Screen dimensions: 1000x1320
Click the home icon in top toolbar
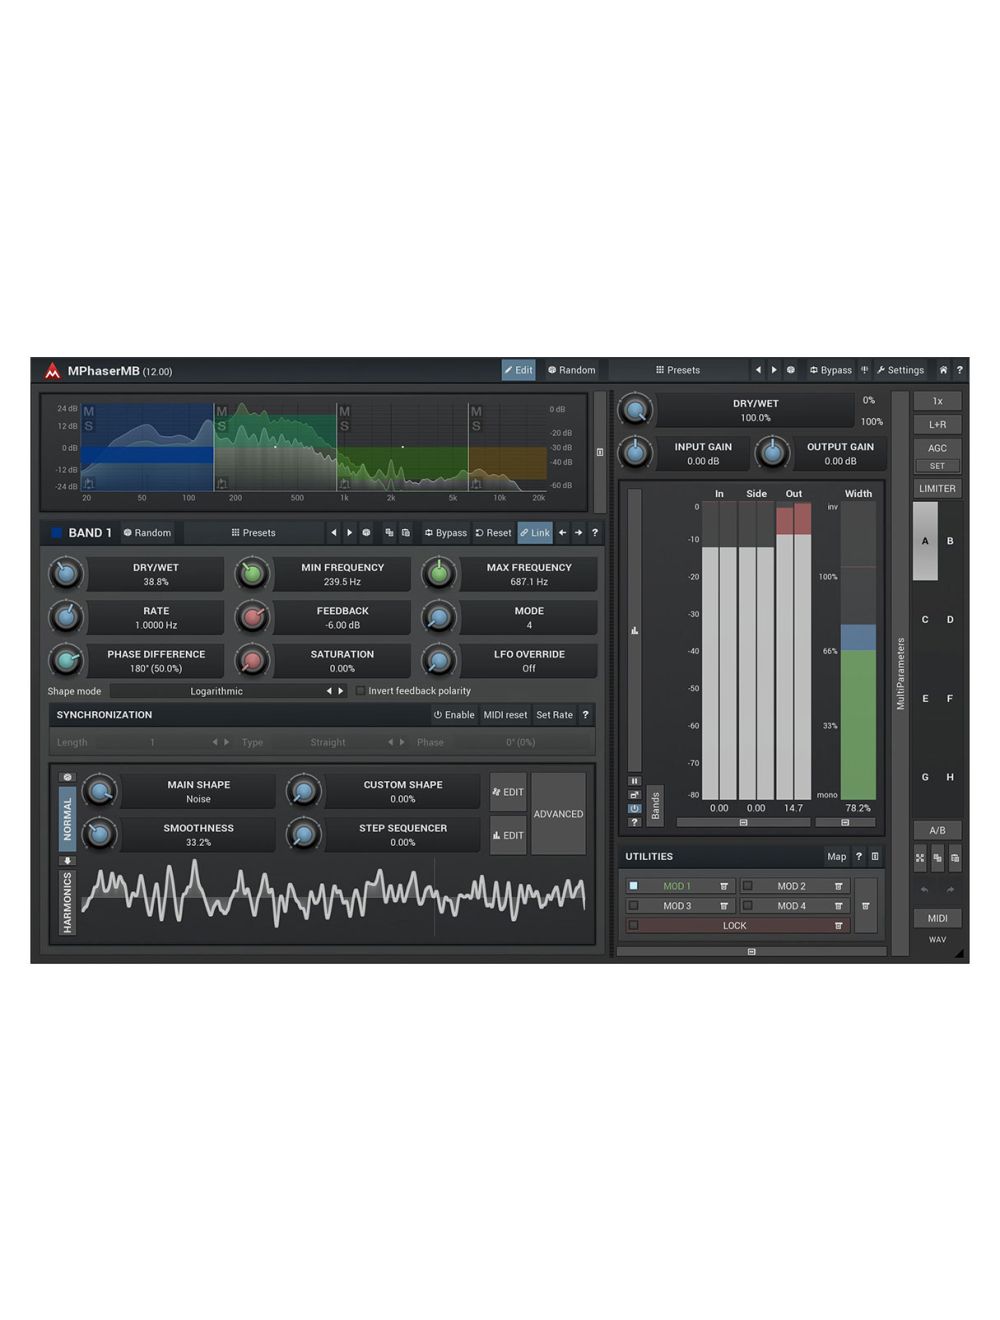(x=942, y=370)
